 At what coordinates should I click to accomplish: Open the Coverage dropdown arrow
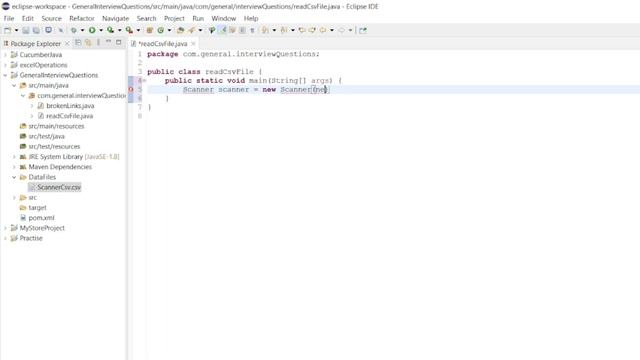[x=120, y=30]
